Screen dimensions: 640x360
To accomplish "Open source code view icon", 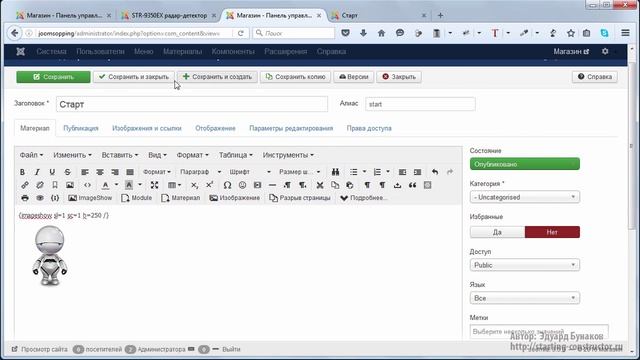I will 87,185.
